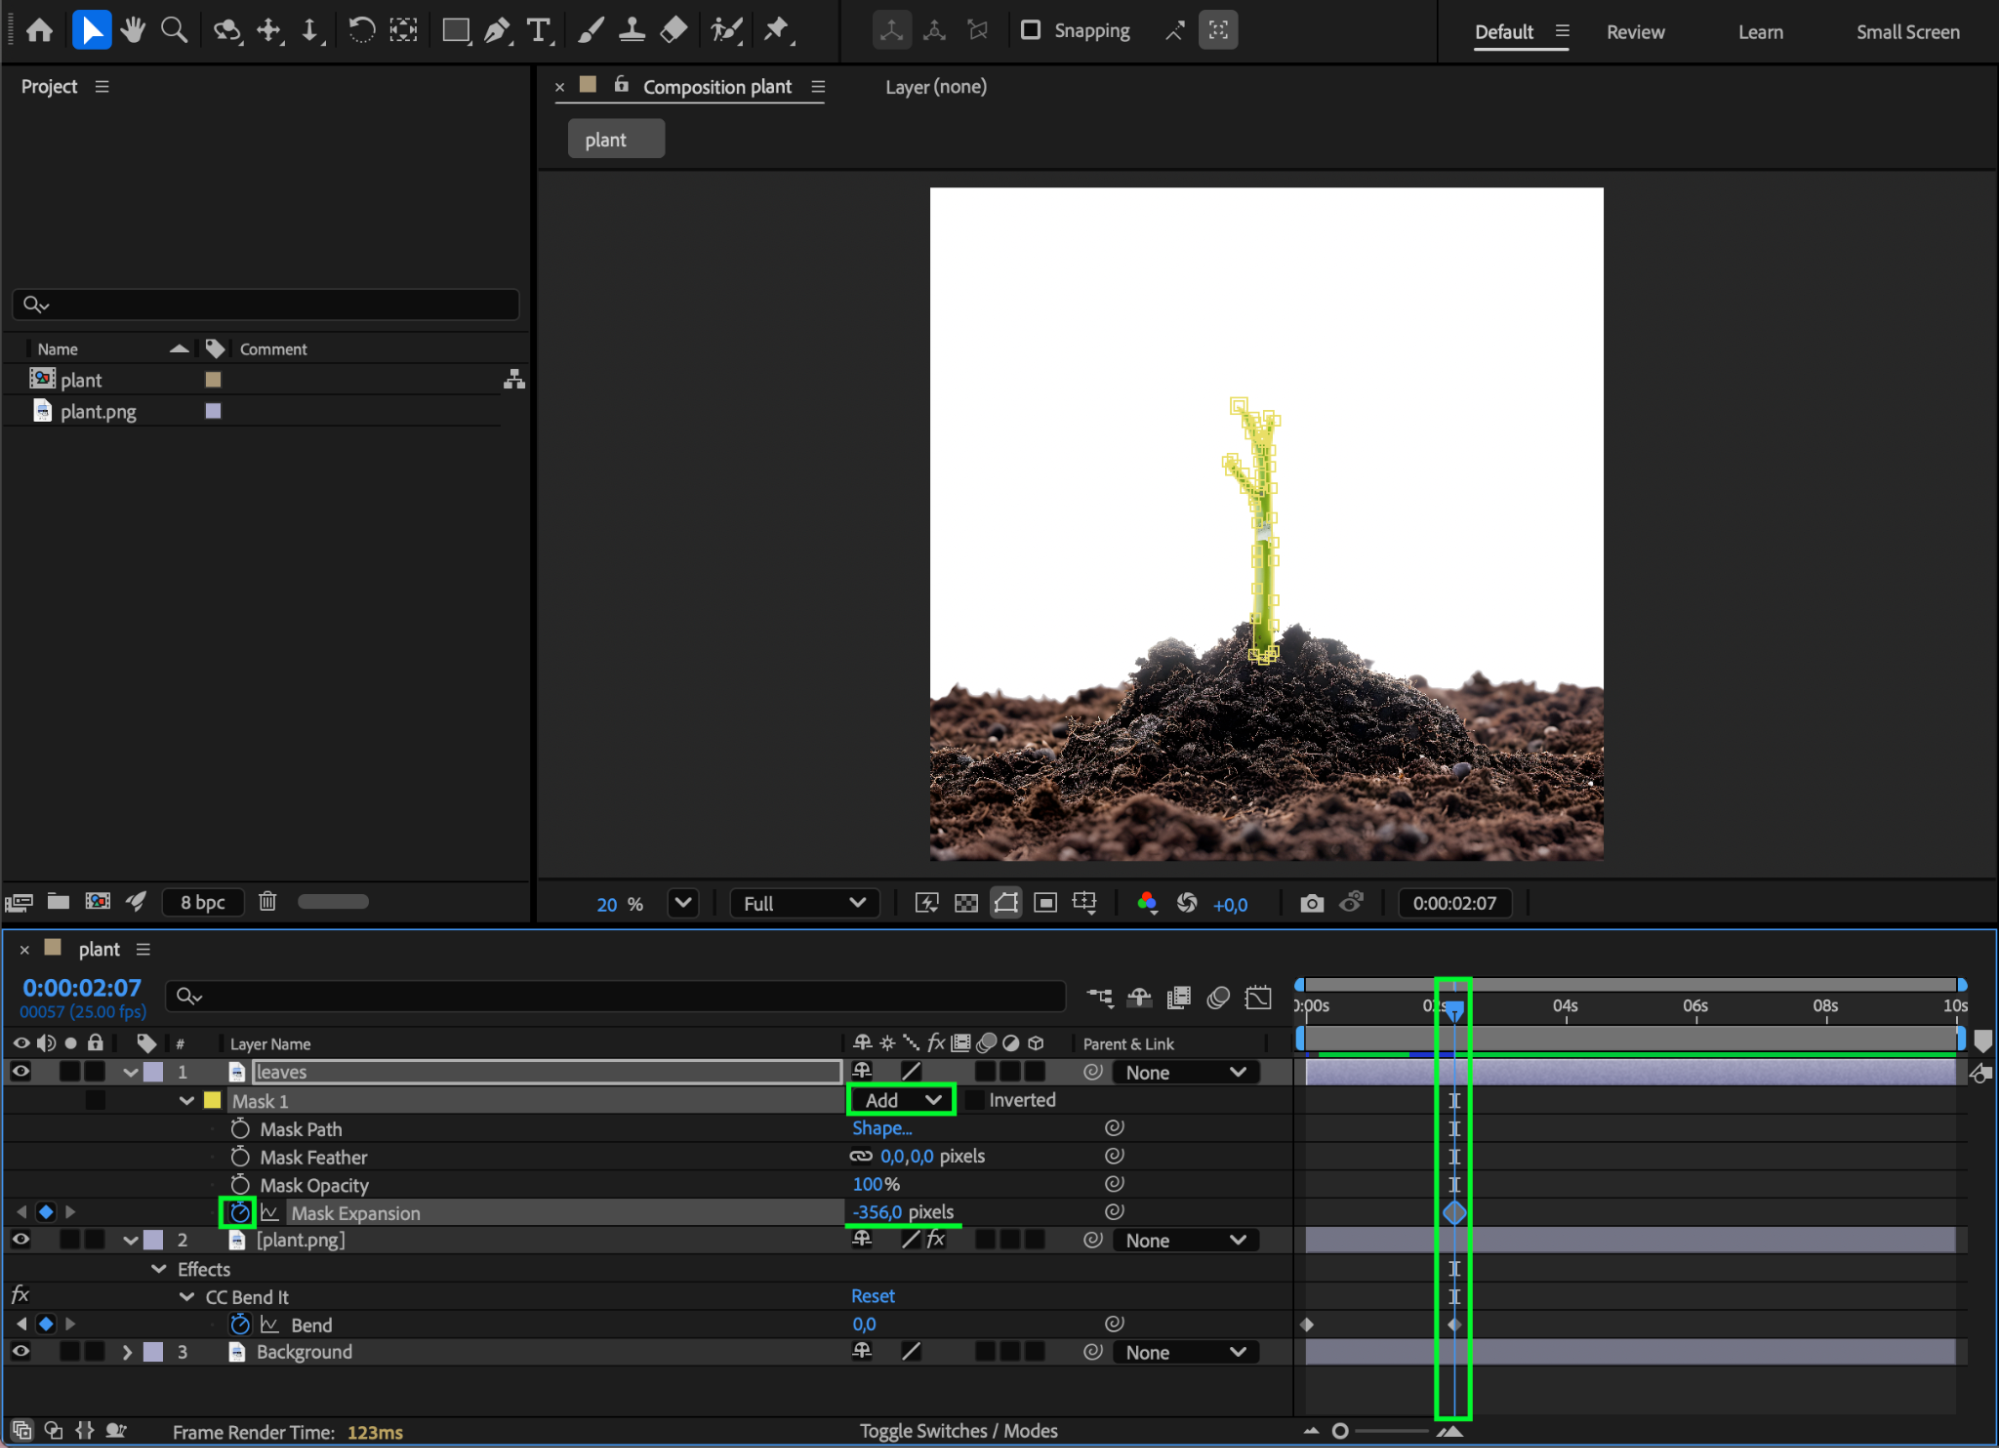1999x1448 pixels.
Task: Click the Mask Expansion keyframe diamond
Action: point(1454,1213)
